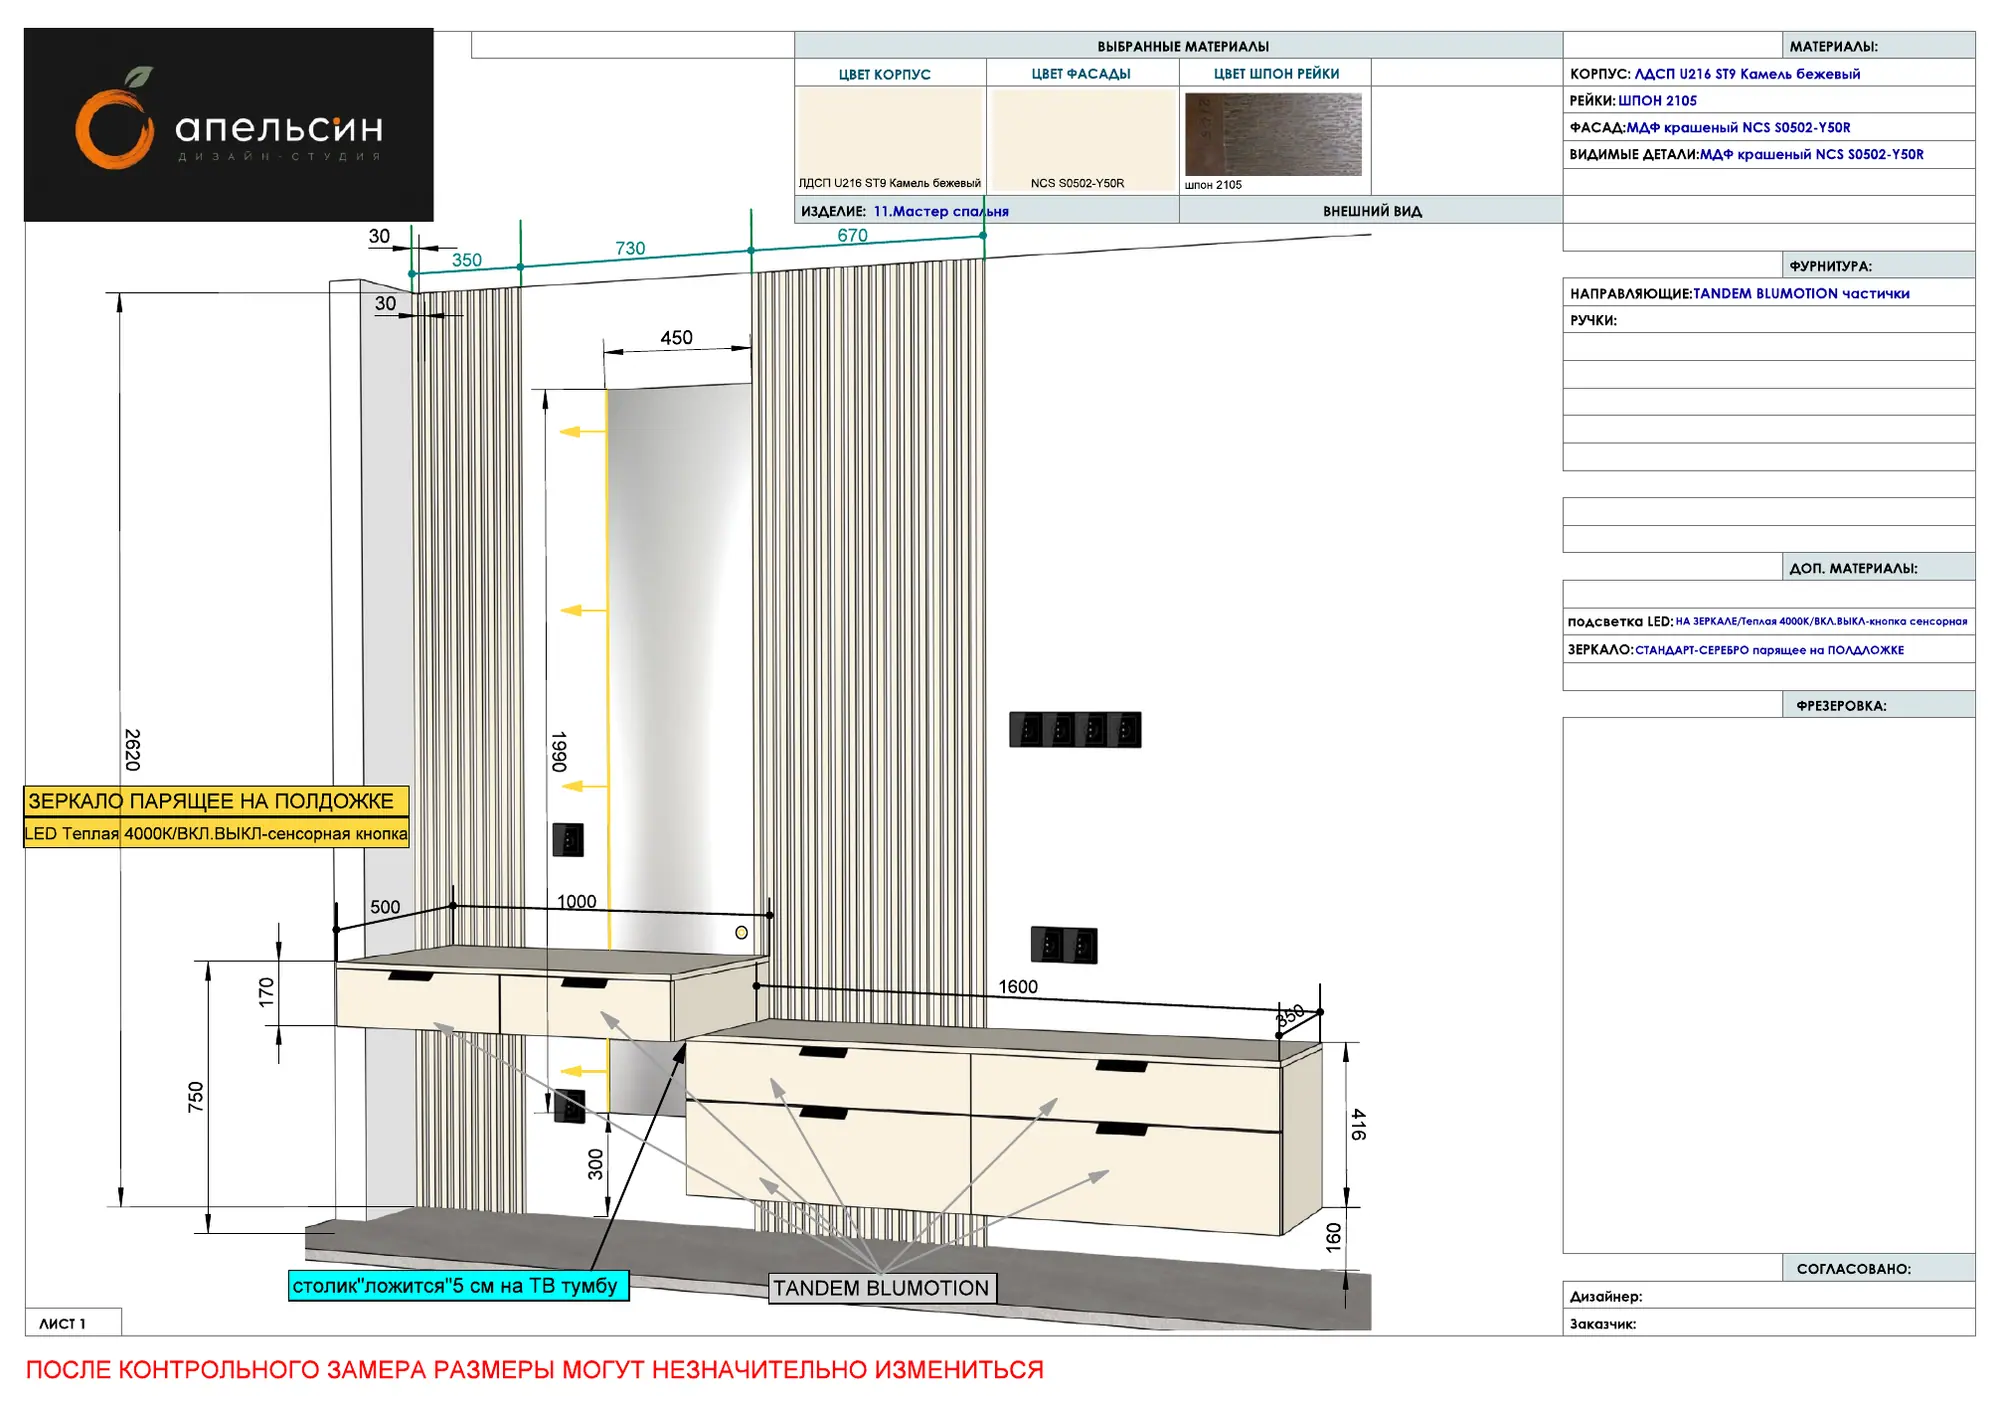This screenshot has height=1415, width=2000.
Task: Click the 450 mirror width dimension
Action: point(676,338)
